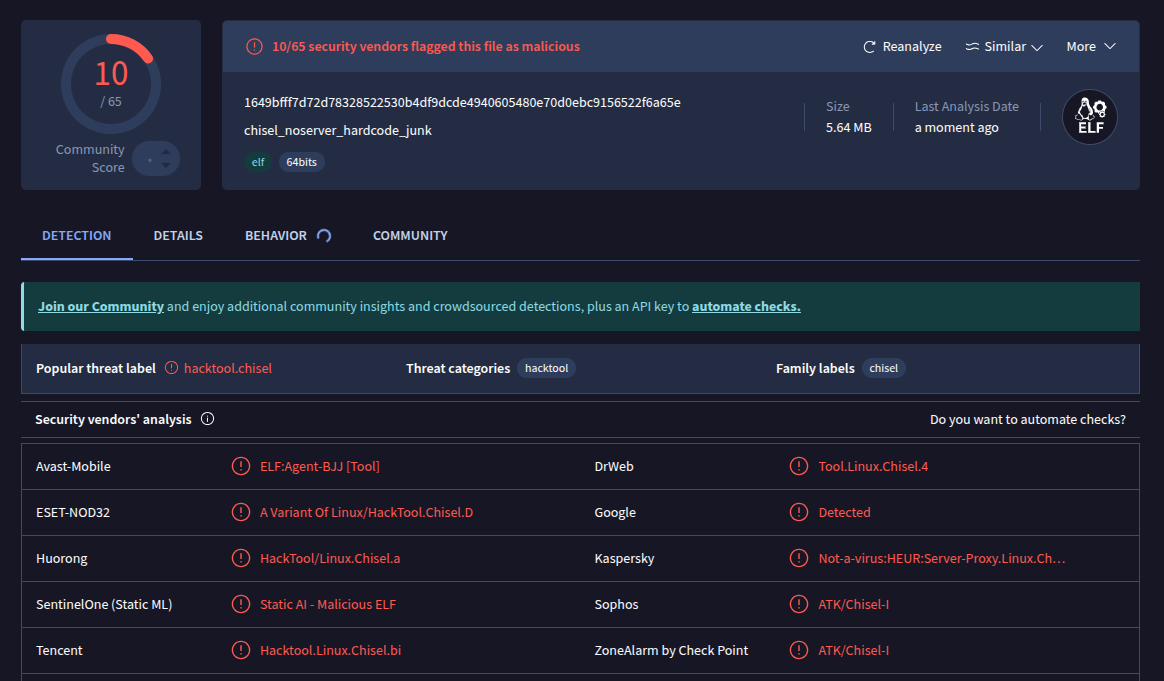Click Do you want to automate checks
Screen dimensions: 1164x681
point(1027,420)
